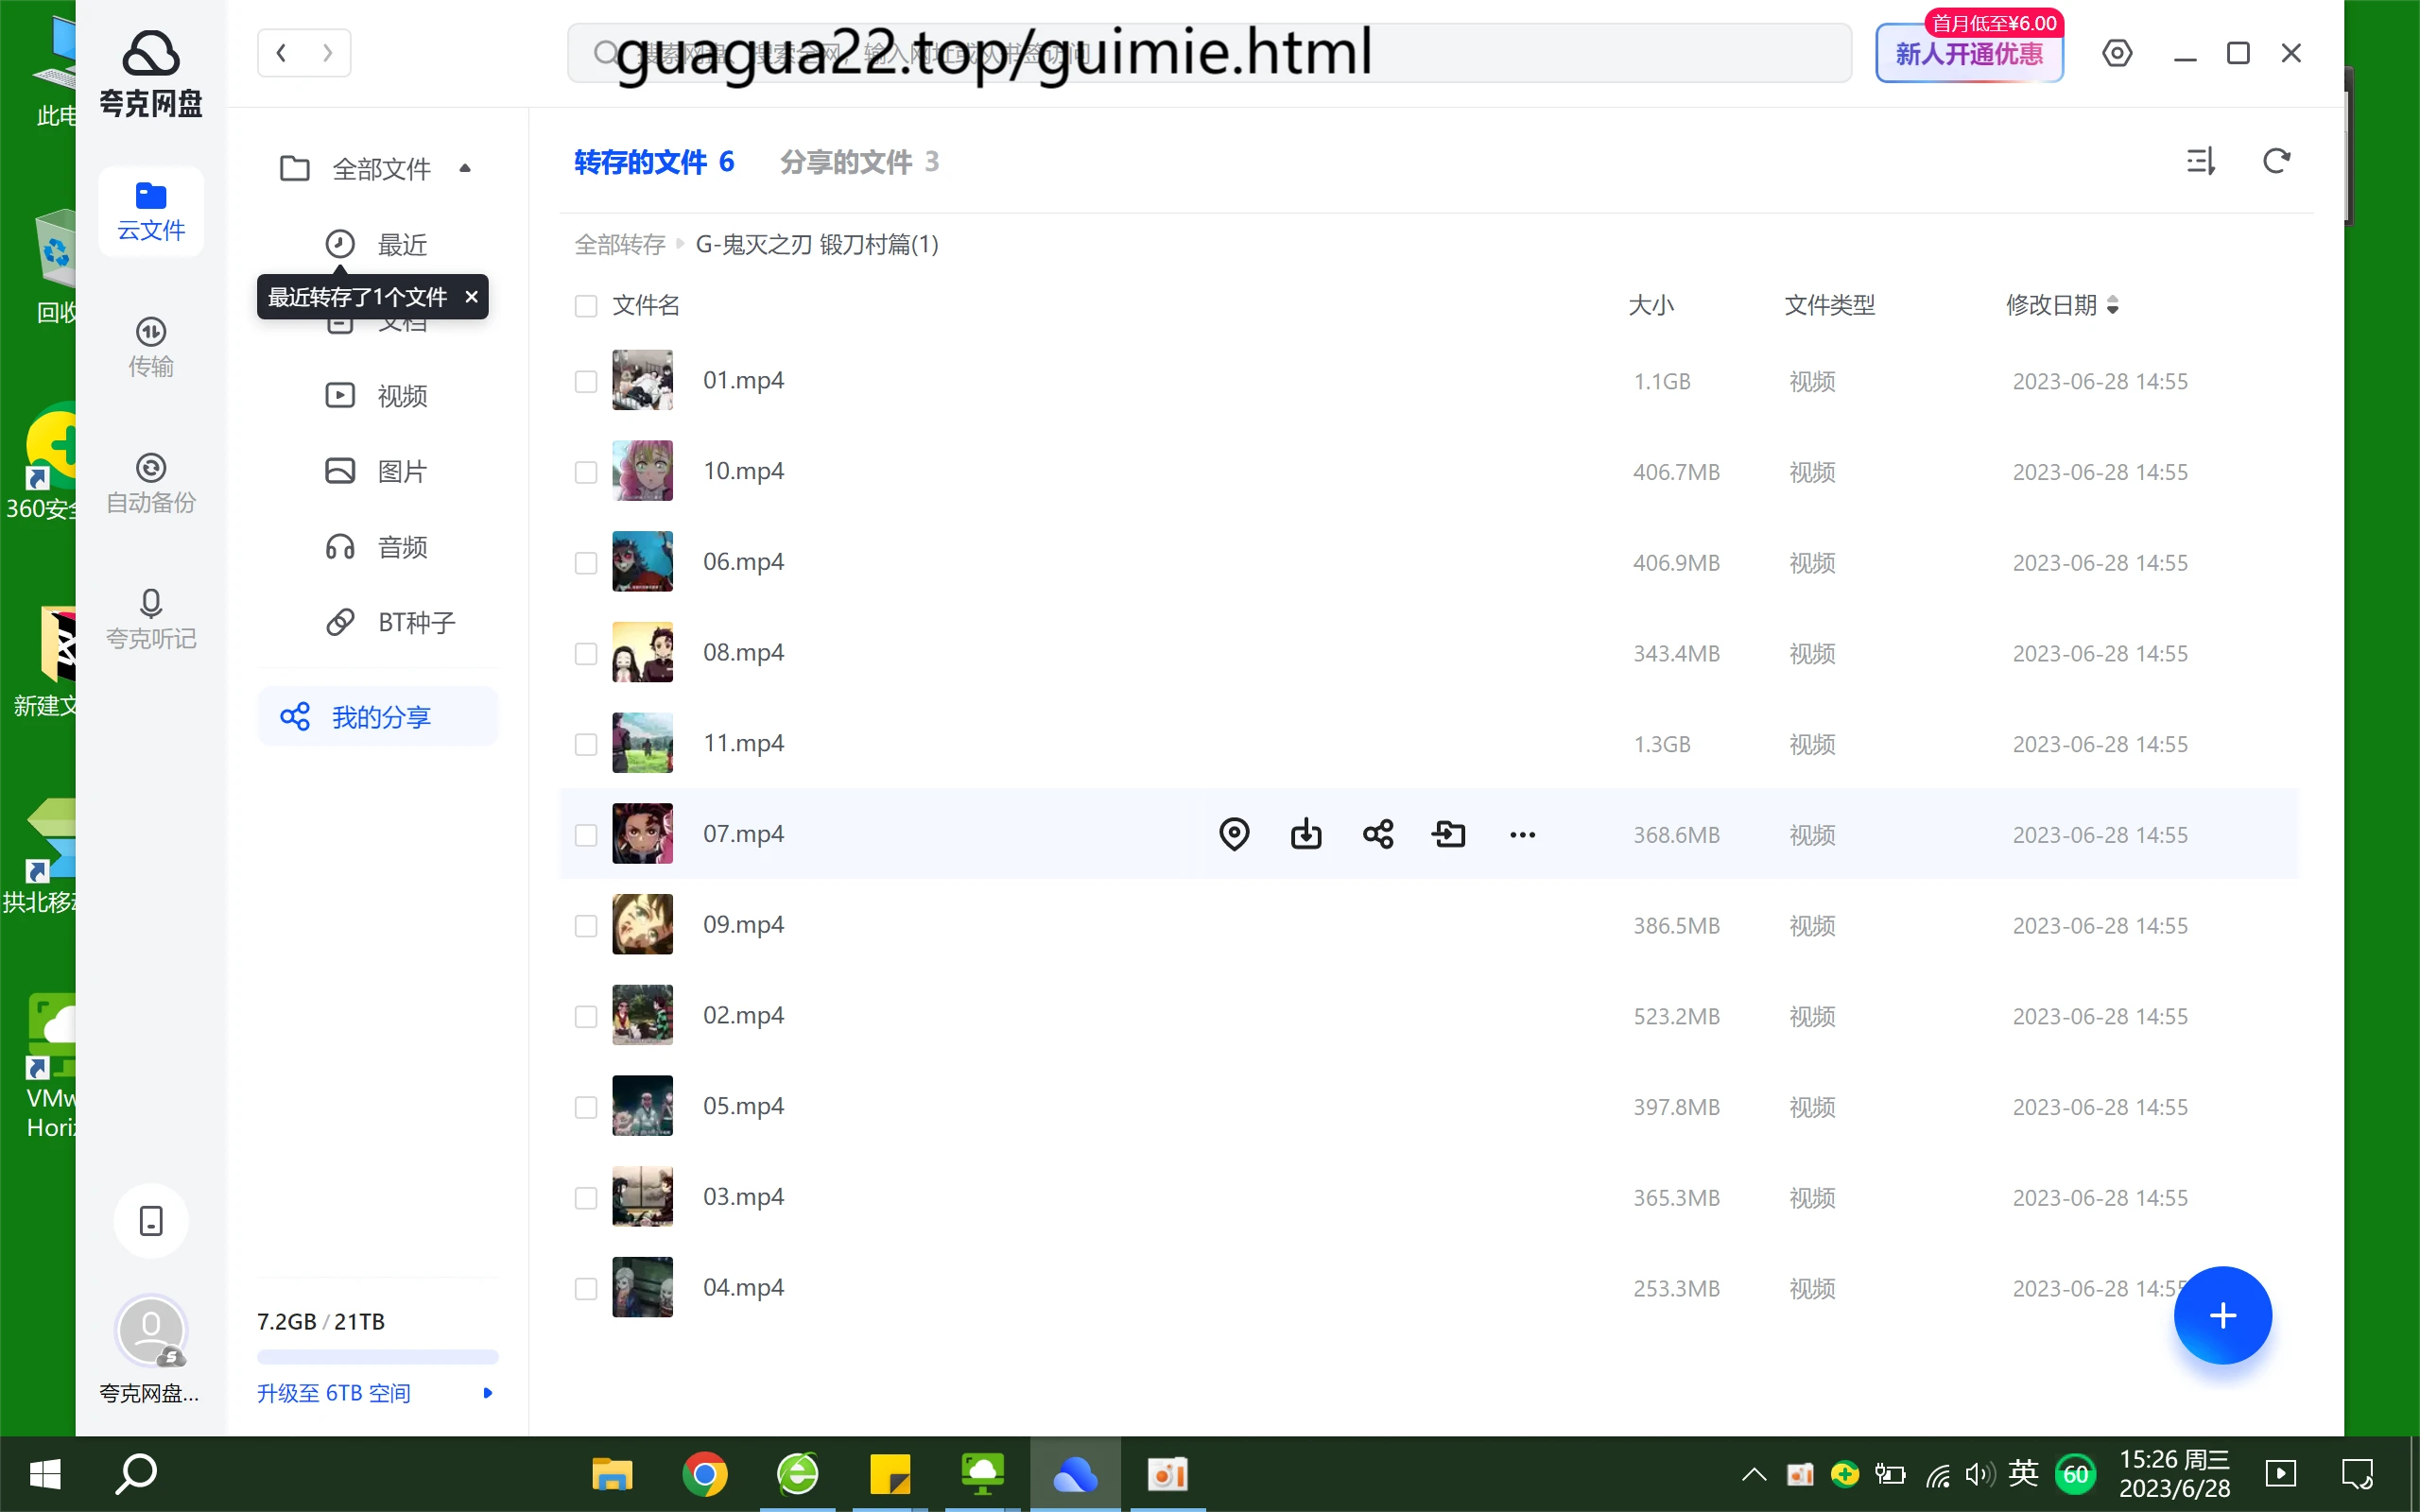Show hidden system tray icons
Screen dimensions: 2420x1512
coord(1754,1474)
